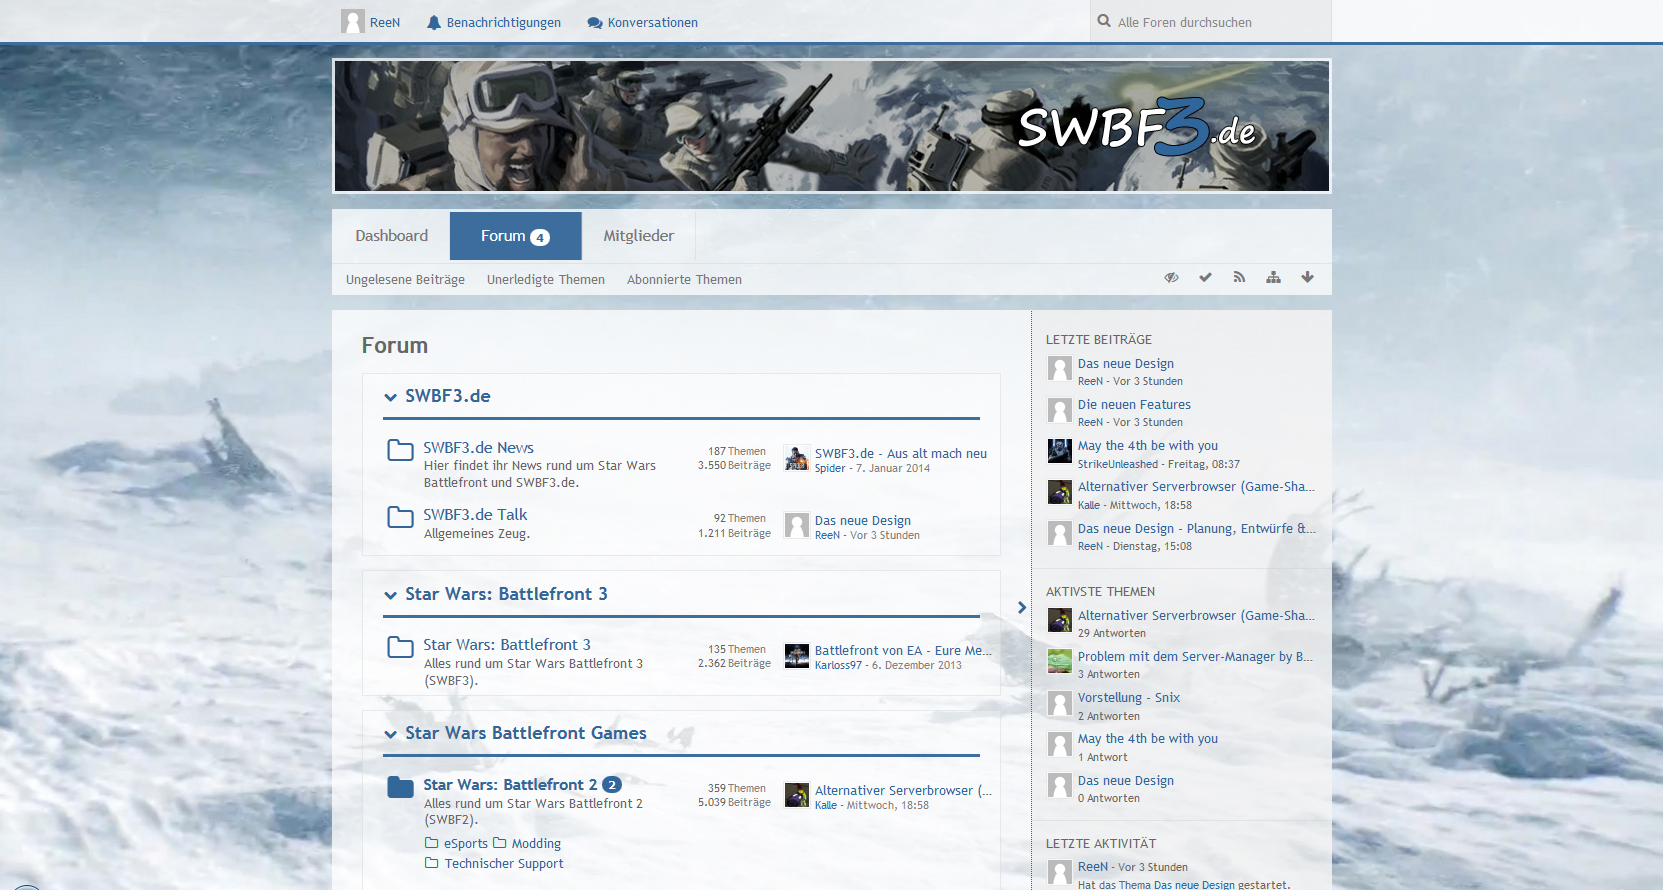
Task: Click the SWBF3.de header banner
Action: click(x=832, y=126)
